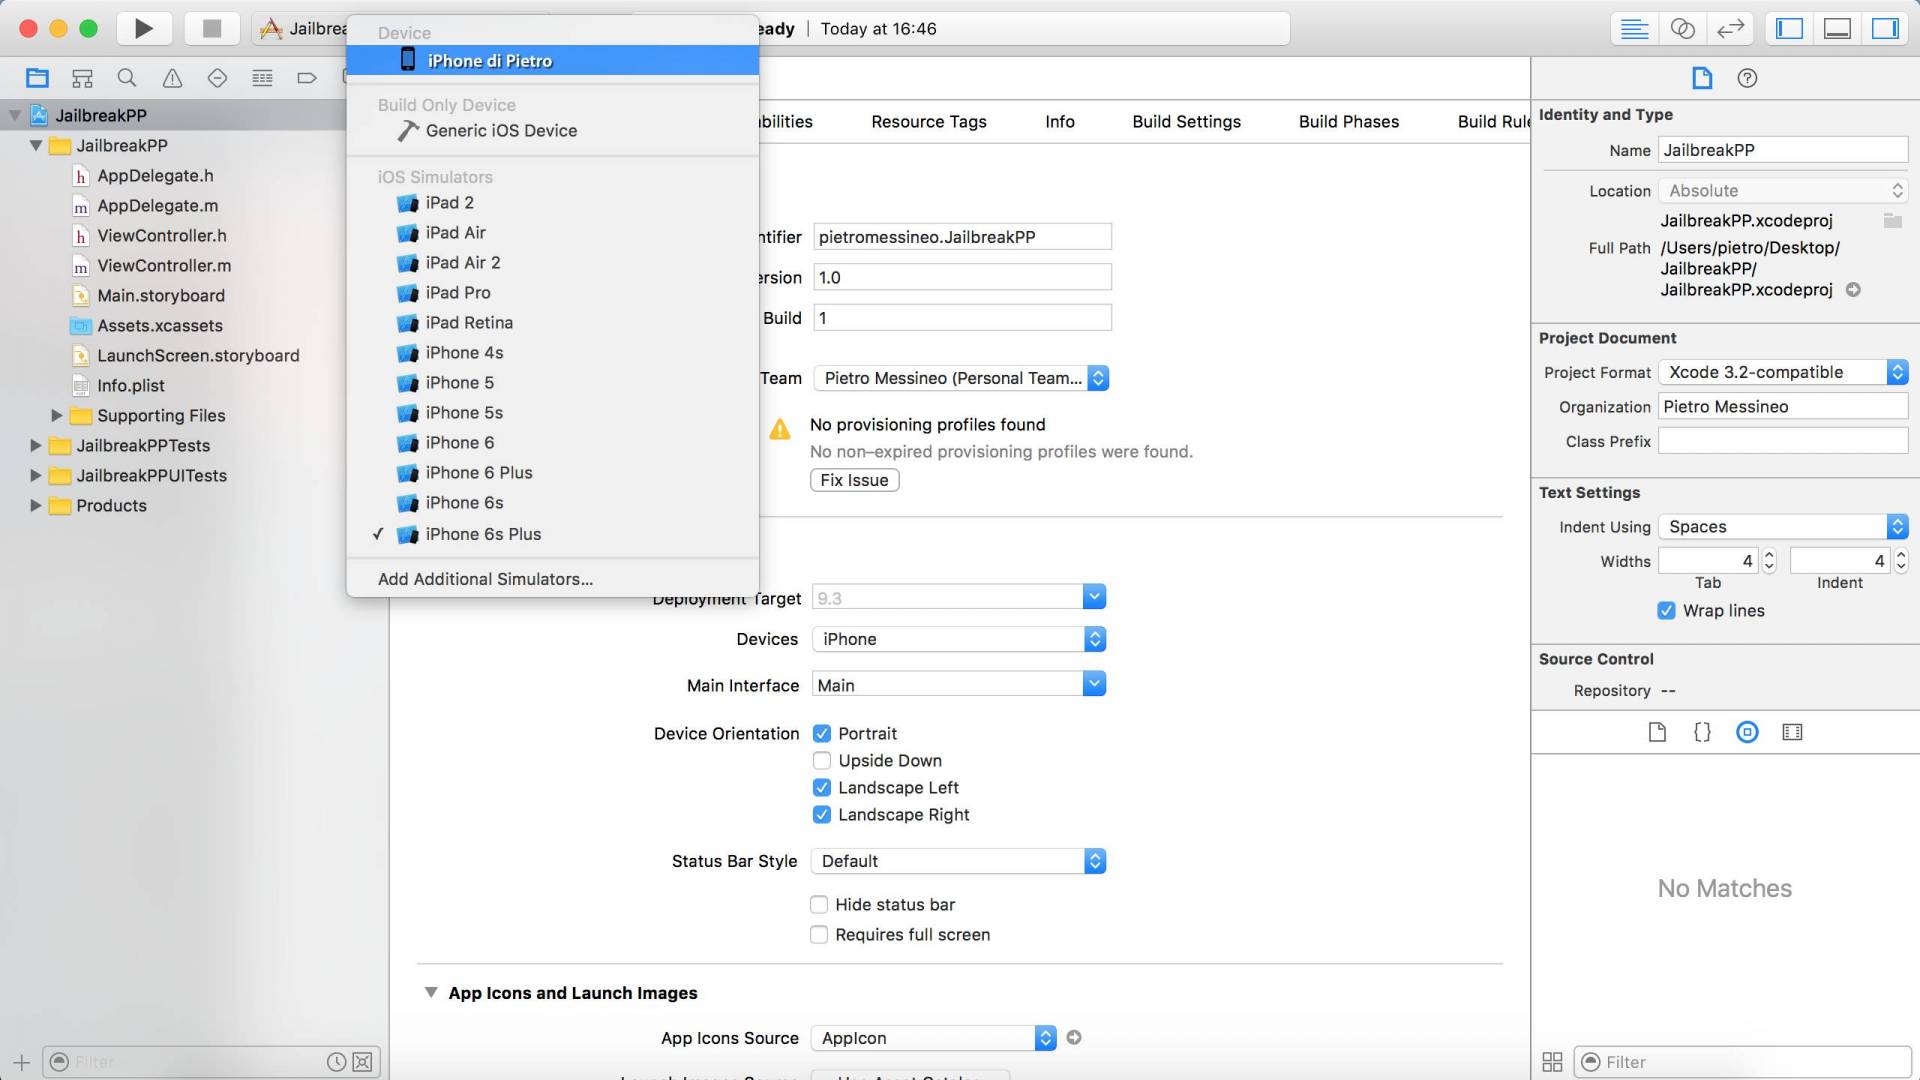Show the File inspector
The height and width of the screenshot is (1080, 1920).
[1702, 78]
